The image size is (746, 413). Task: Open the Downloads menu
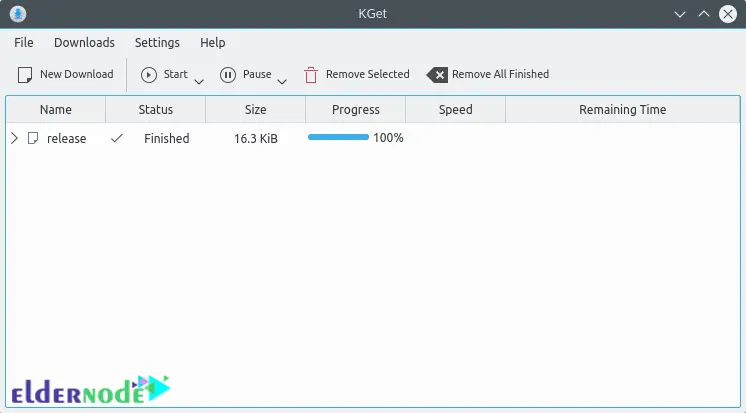[84, 43]
